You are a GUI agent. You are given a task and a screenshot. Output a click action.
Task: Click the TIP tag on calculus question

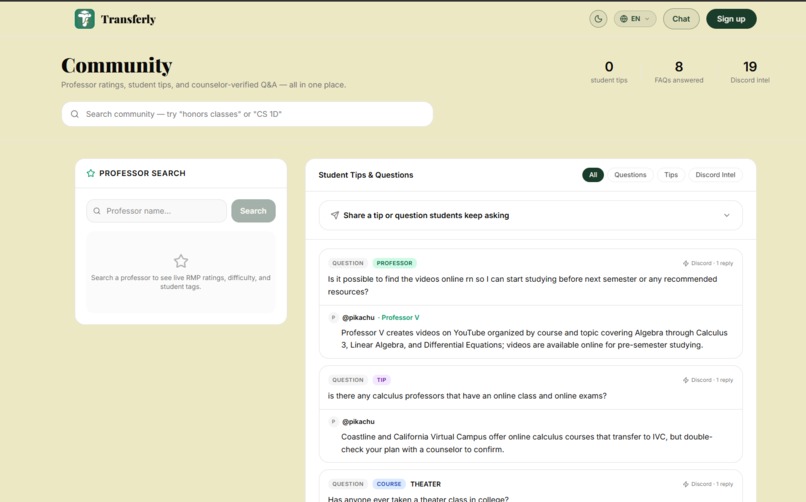[381, 380]
